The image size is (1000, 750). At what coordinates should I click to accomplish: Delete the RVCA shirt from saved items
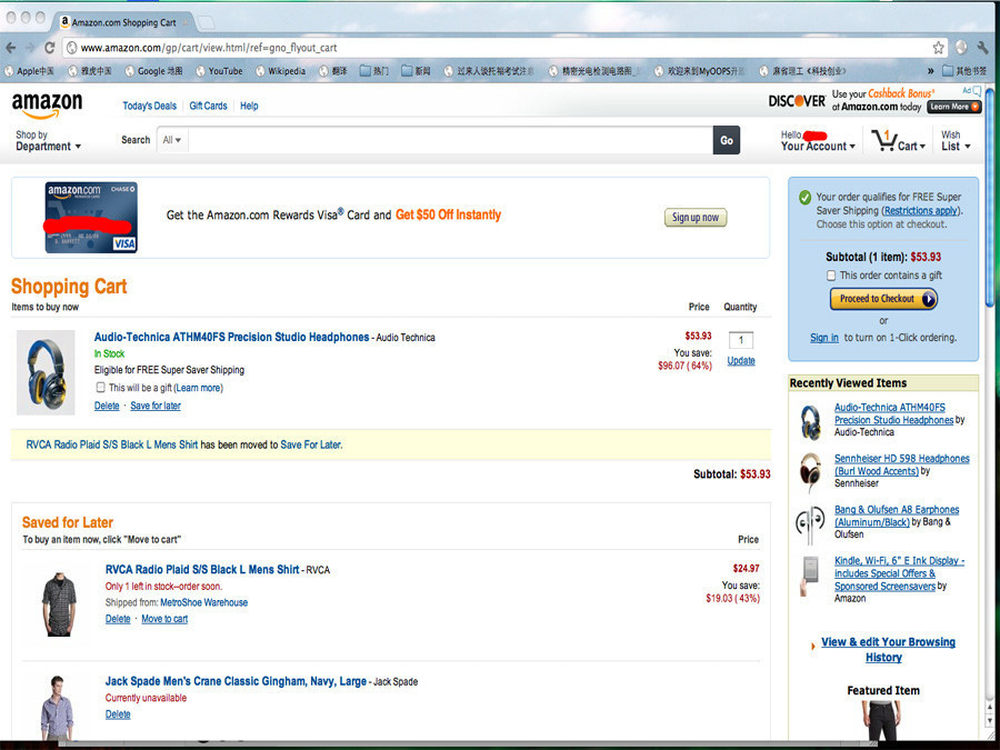pos(117,619)
